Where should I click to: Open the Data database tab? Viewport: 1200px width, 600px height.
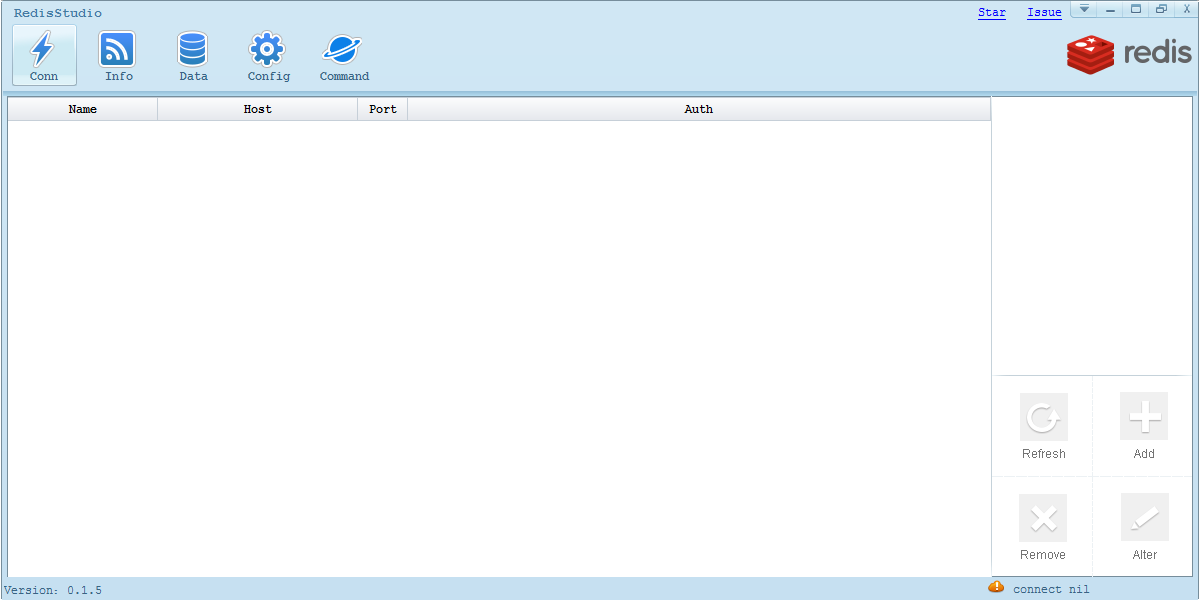pyautogui.click(x=193, y=55)
